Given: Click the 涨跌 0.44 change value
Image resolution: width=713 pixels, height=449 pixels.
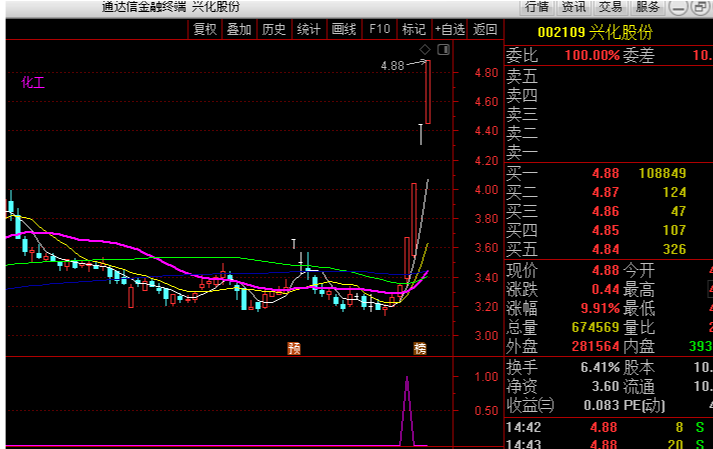Looking at the screenshot, I should pyautogui.click(x=605, y=289).
